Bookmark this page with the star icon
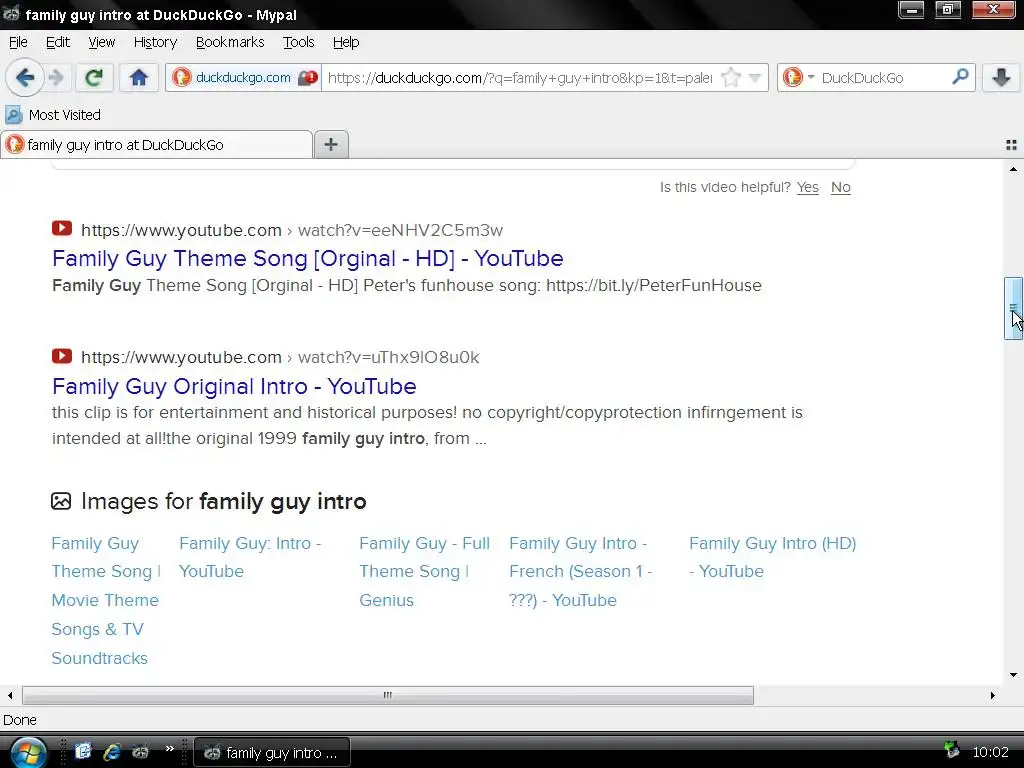1024x768 pixels. coord(731,78)
